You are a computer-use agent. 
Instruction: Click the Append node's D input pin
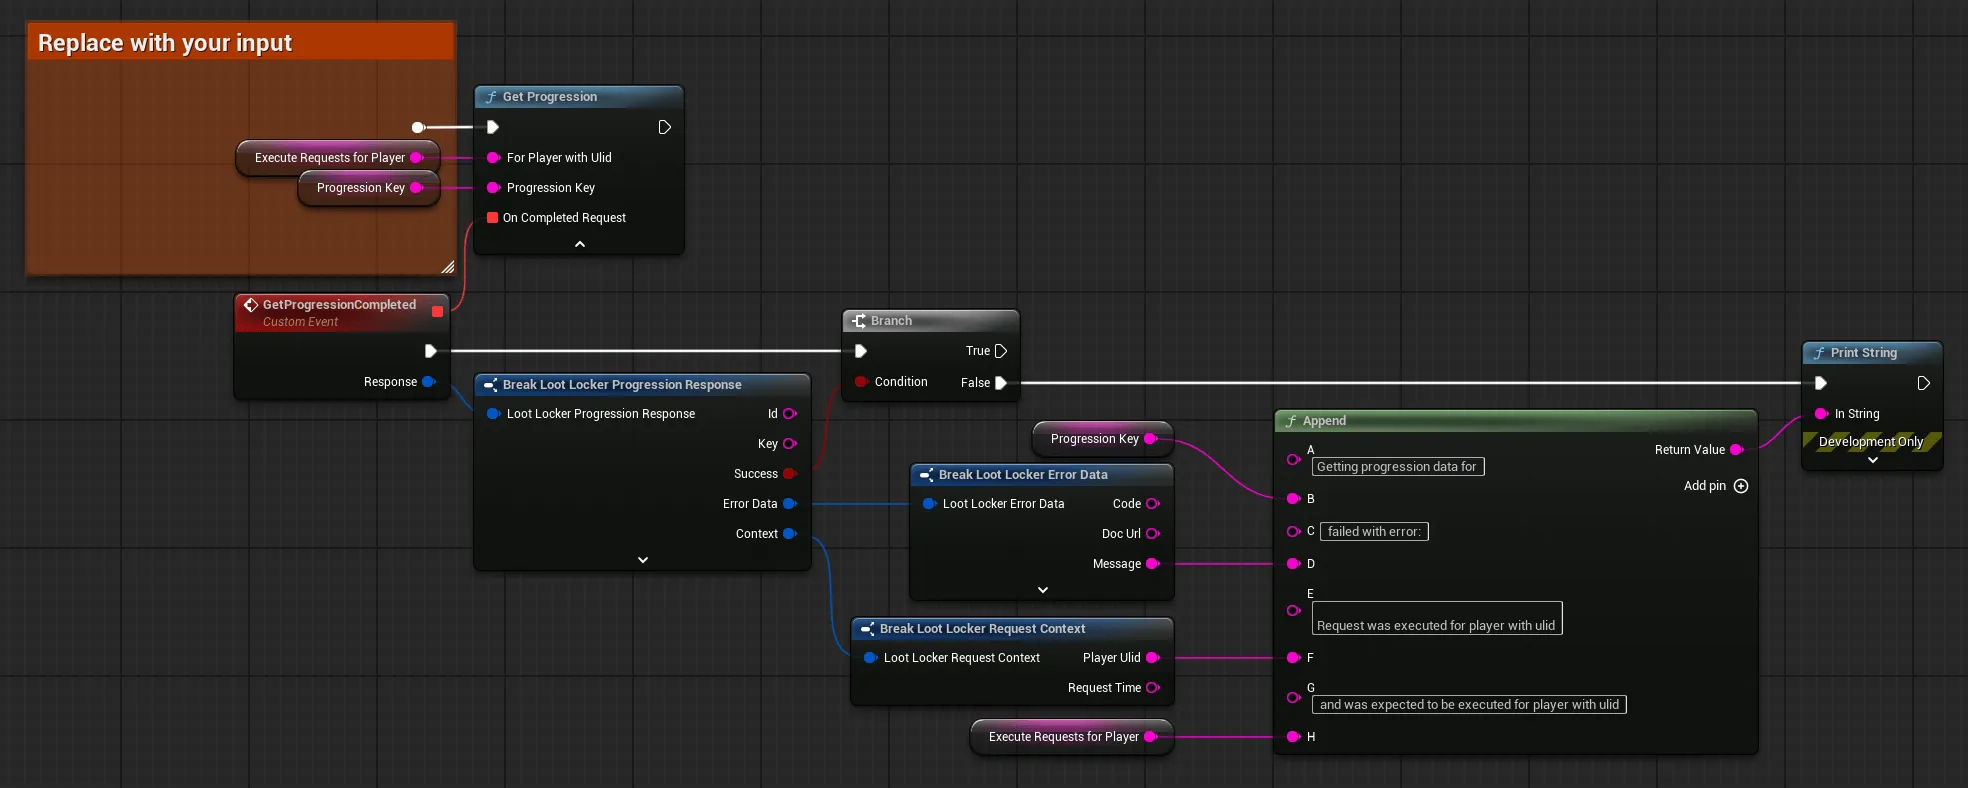(x=1293, y=564)
